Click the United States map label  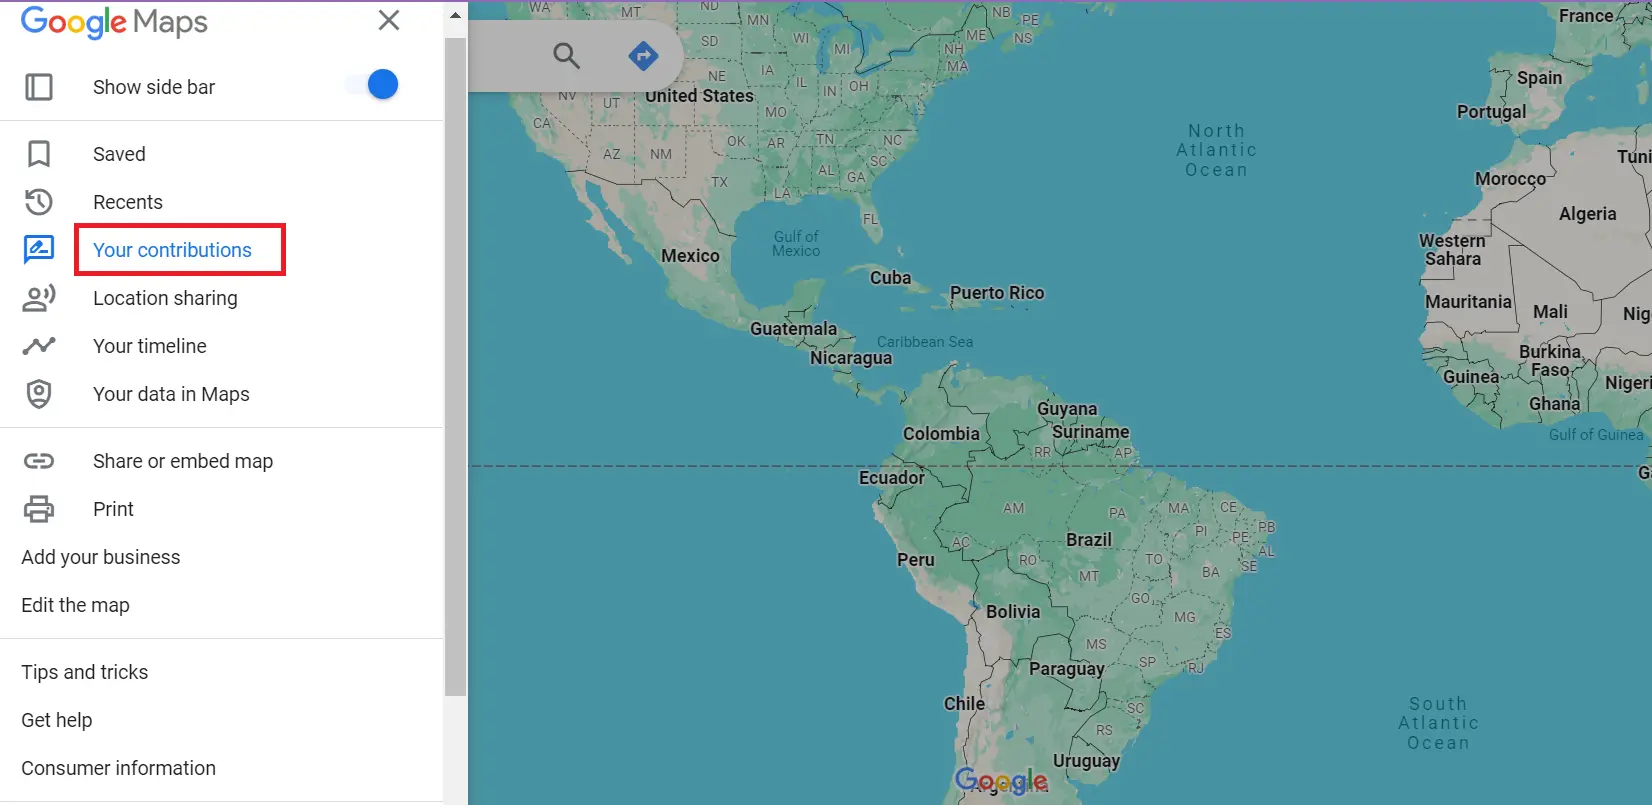click(x=699, y=96)
